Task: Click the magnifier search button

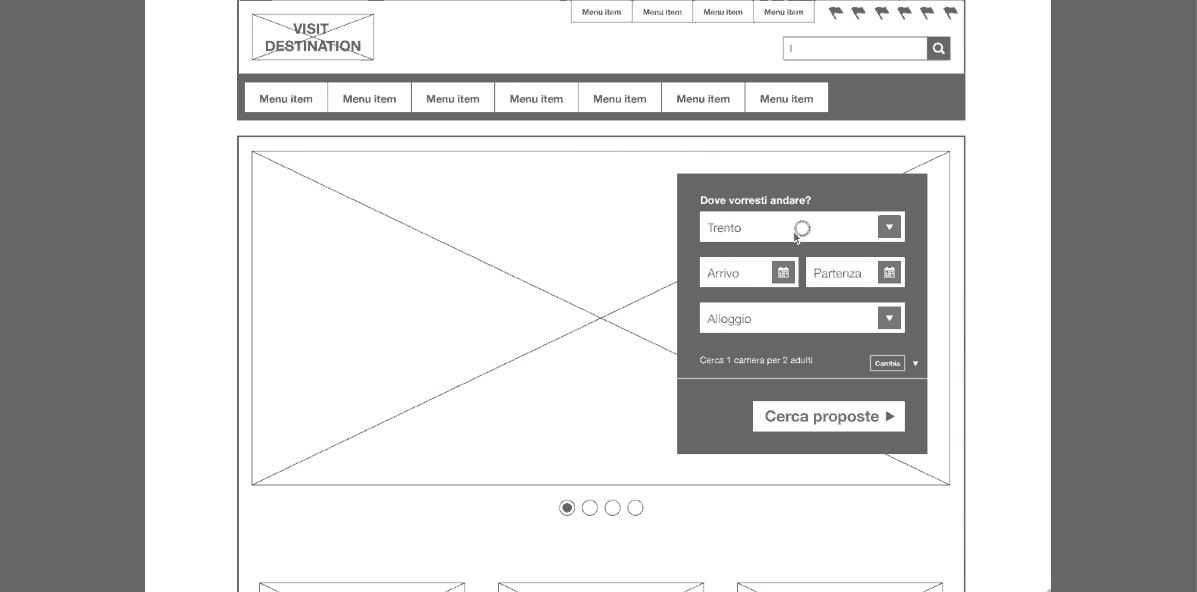Action: (938, 49)
